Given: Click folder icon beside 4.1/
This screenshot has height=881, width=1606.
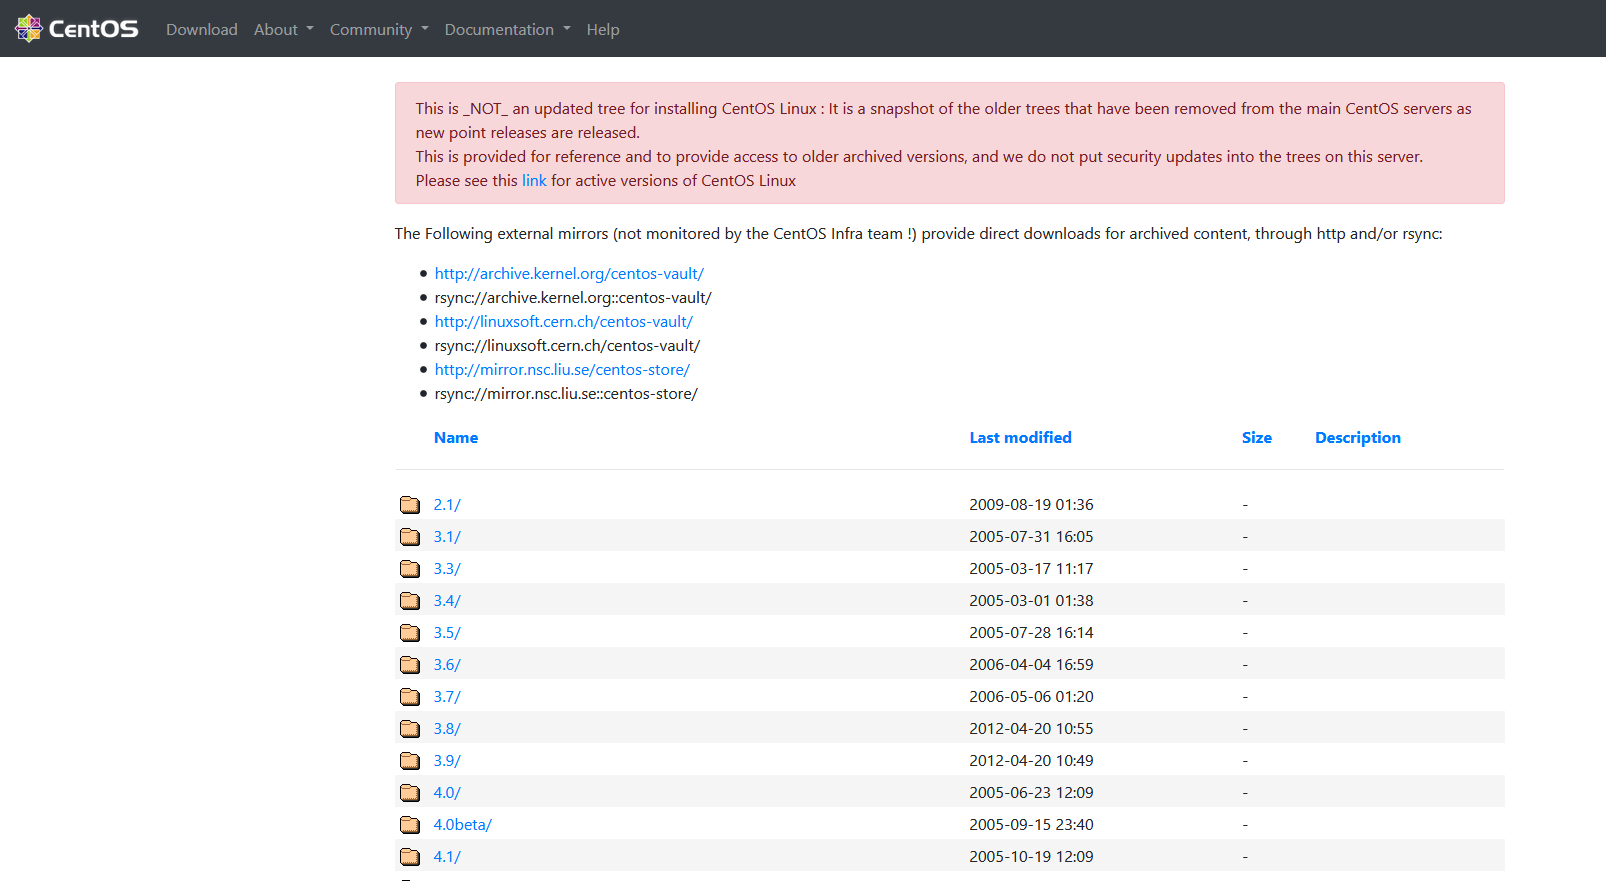Looking at the screenshot, I should (x=410, y=856).
